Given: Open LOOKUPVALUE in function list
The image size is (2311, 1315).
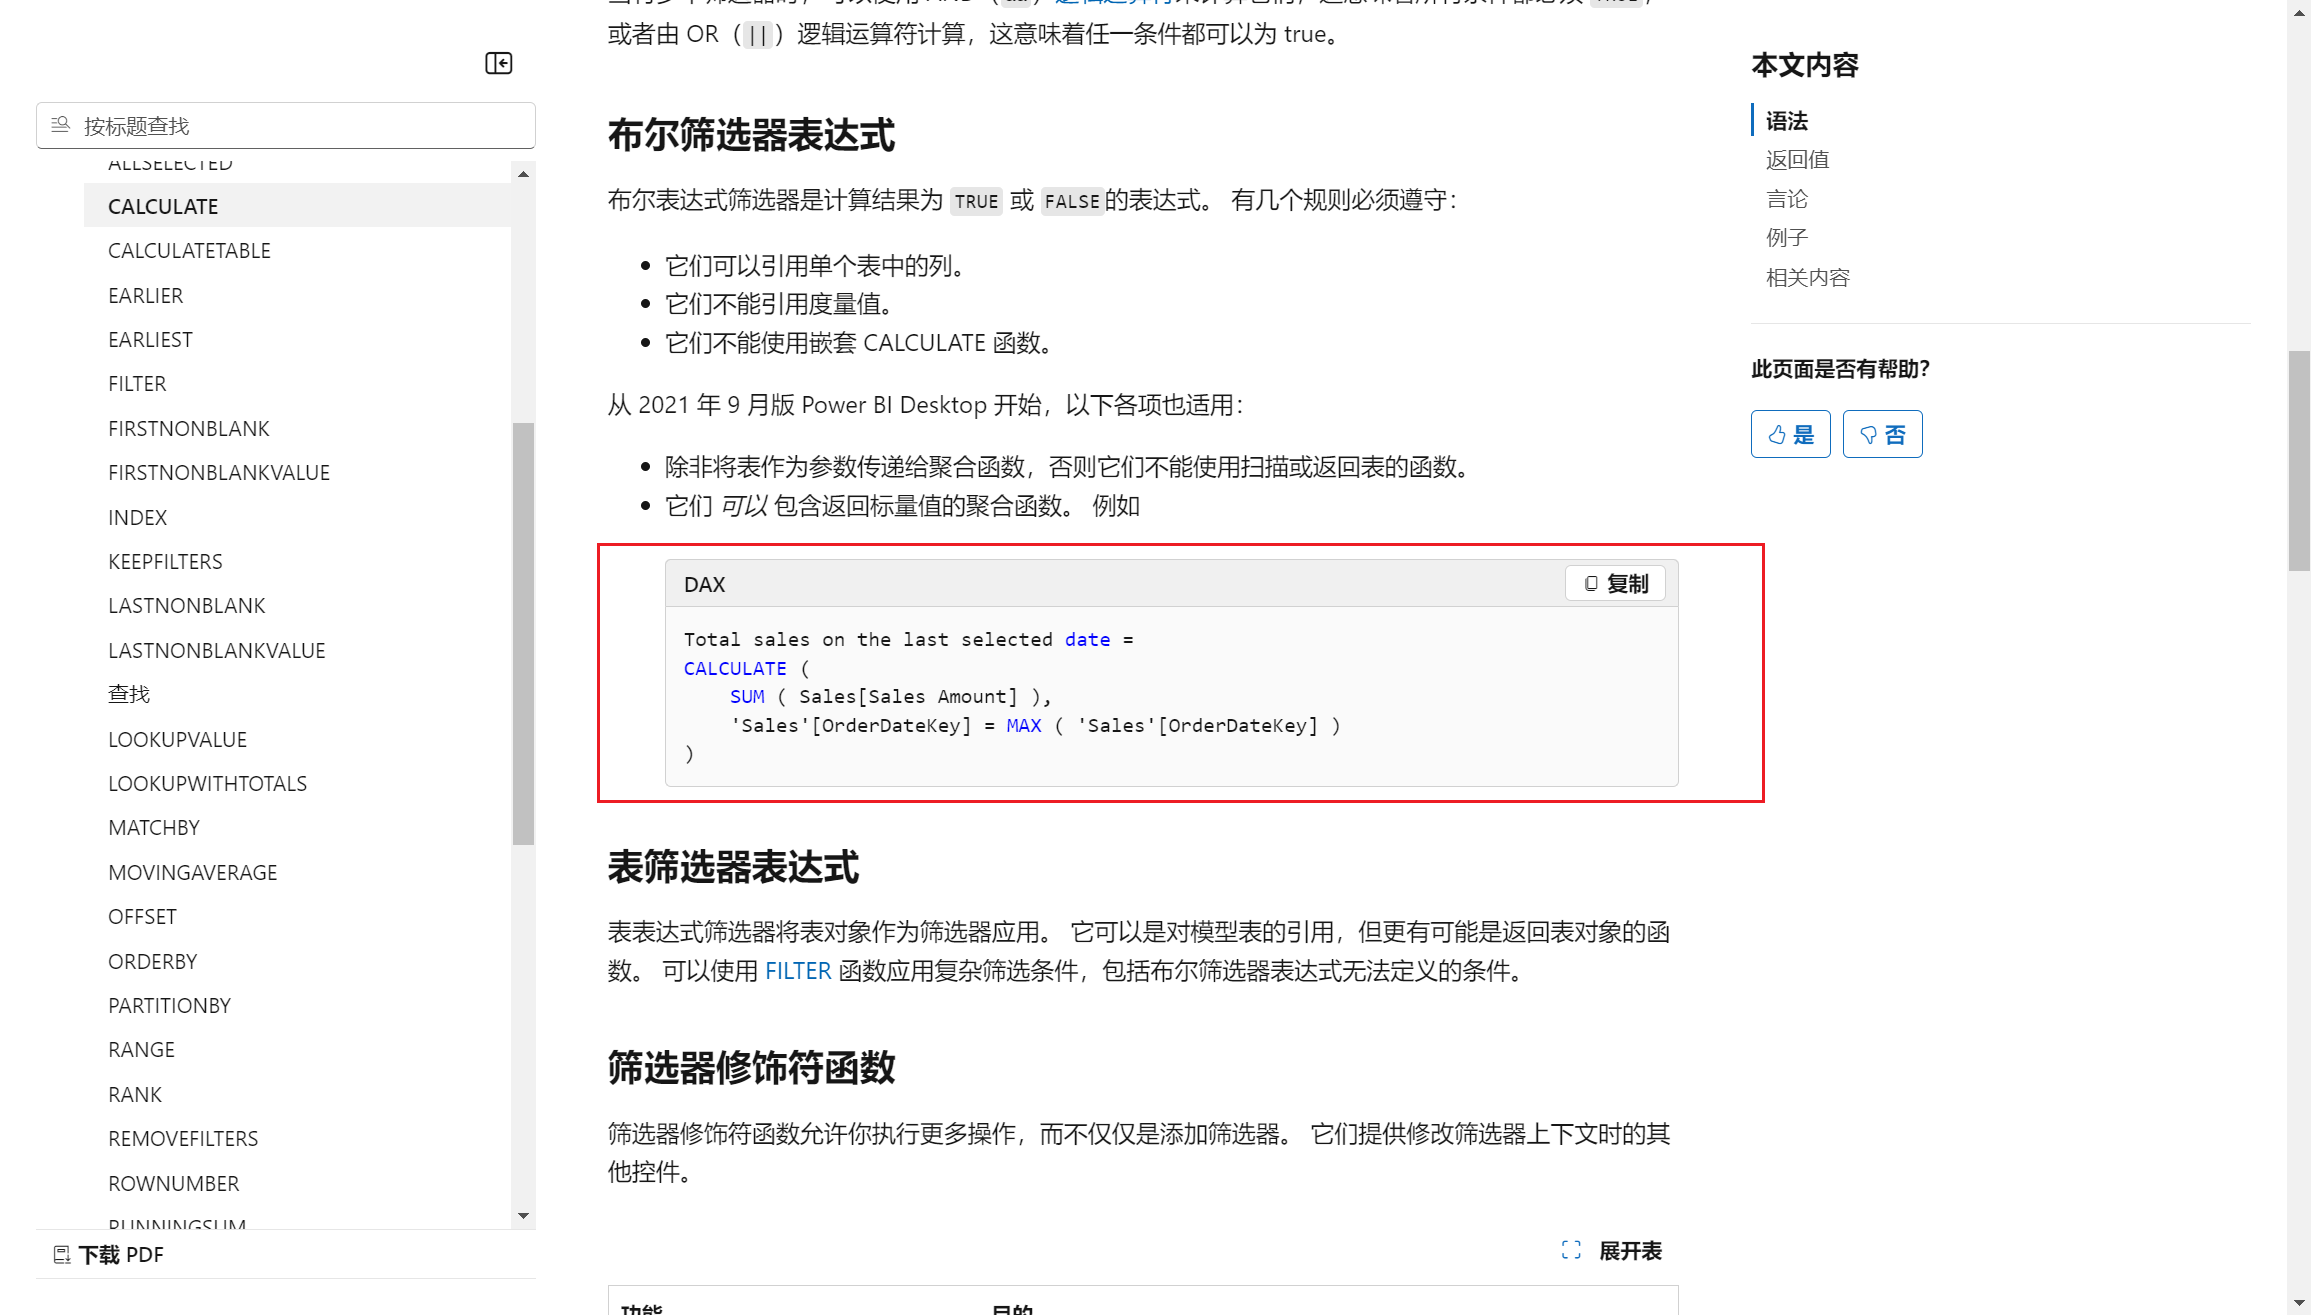Looking at the screenshot, I should [177, 740].
